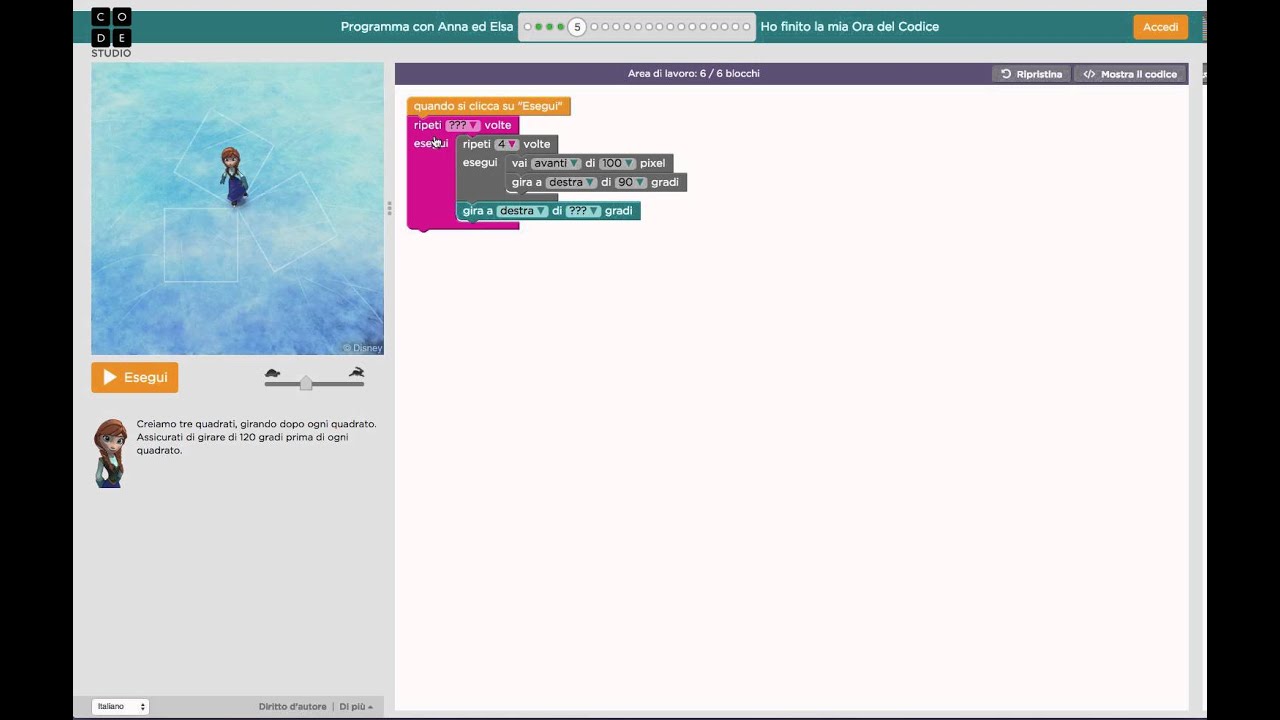1280x720 pixels.
Task: Click the 'esegui' label inside the gray ripeti block
Action: click(480, 163)
